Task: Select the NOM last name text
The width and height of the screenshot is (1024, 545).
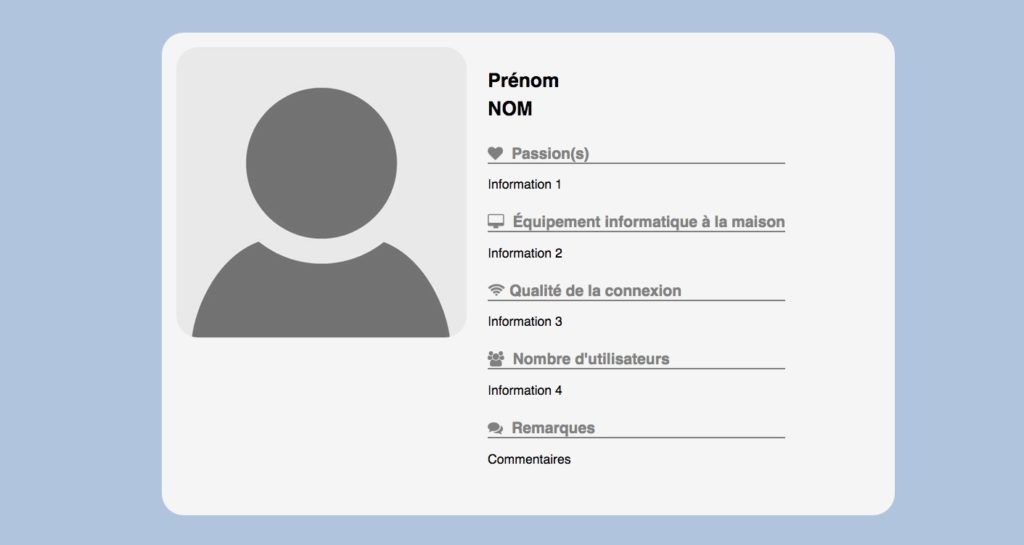Action: [x=510, y=108]
